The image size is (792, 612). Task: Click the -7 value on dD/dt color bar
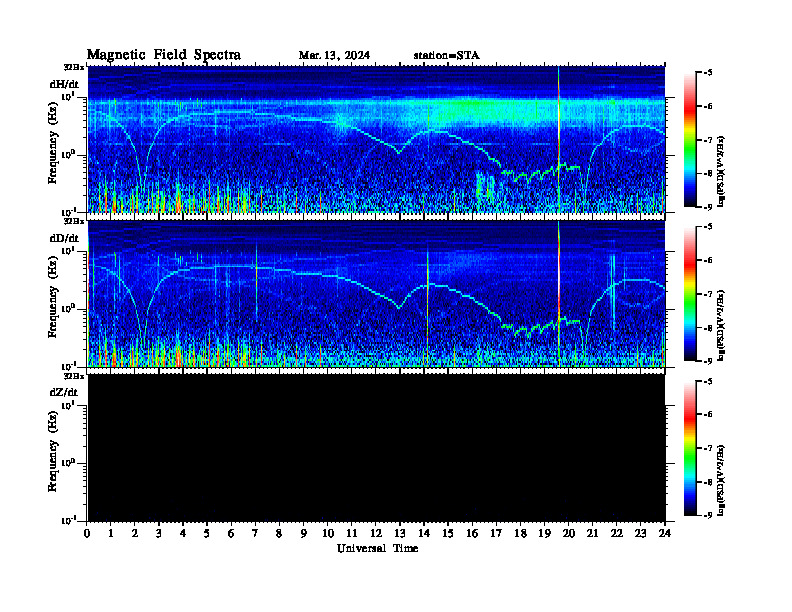tap(708, 294)
